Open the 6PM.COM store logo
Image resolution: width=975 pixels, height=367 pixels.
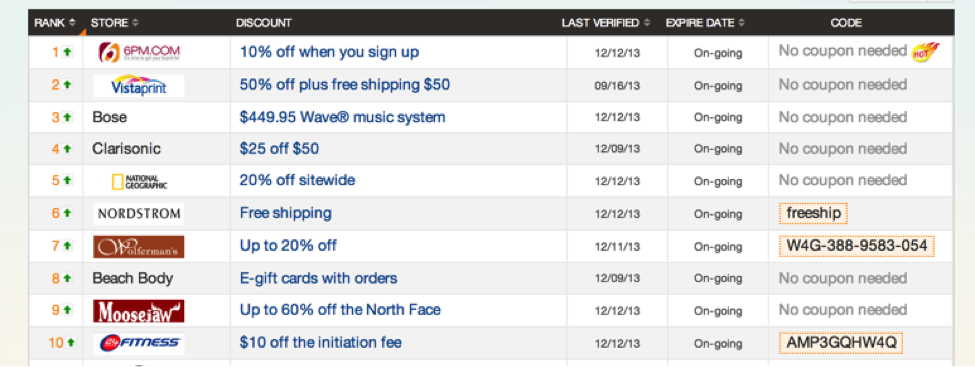pyautogui.click(x=139, y=52)
